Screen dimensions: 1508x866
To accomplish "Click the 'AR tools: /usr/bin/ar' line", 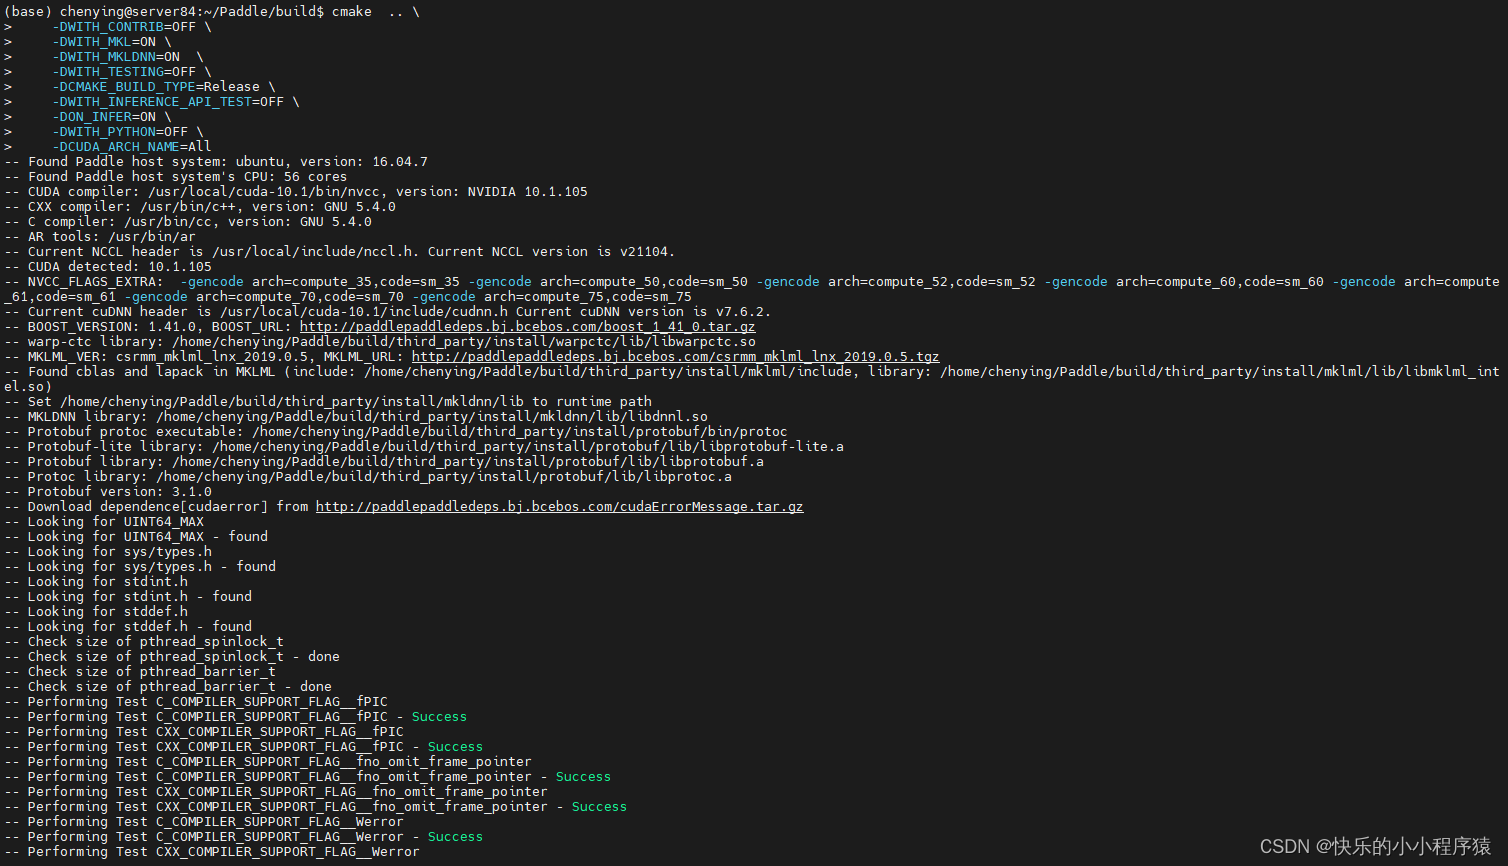I will tap(100, 237).
